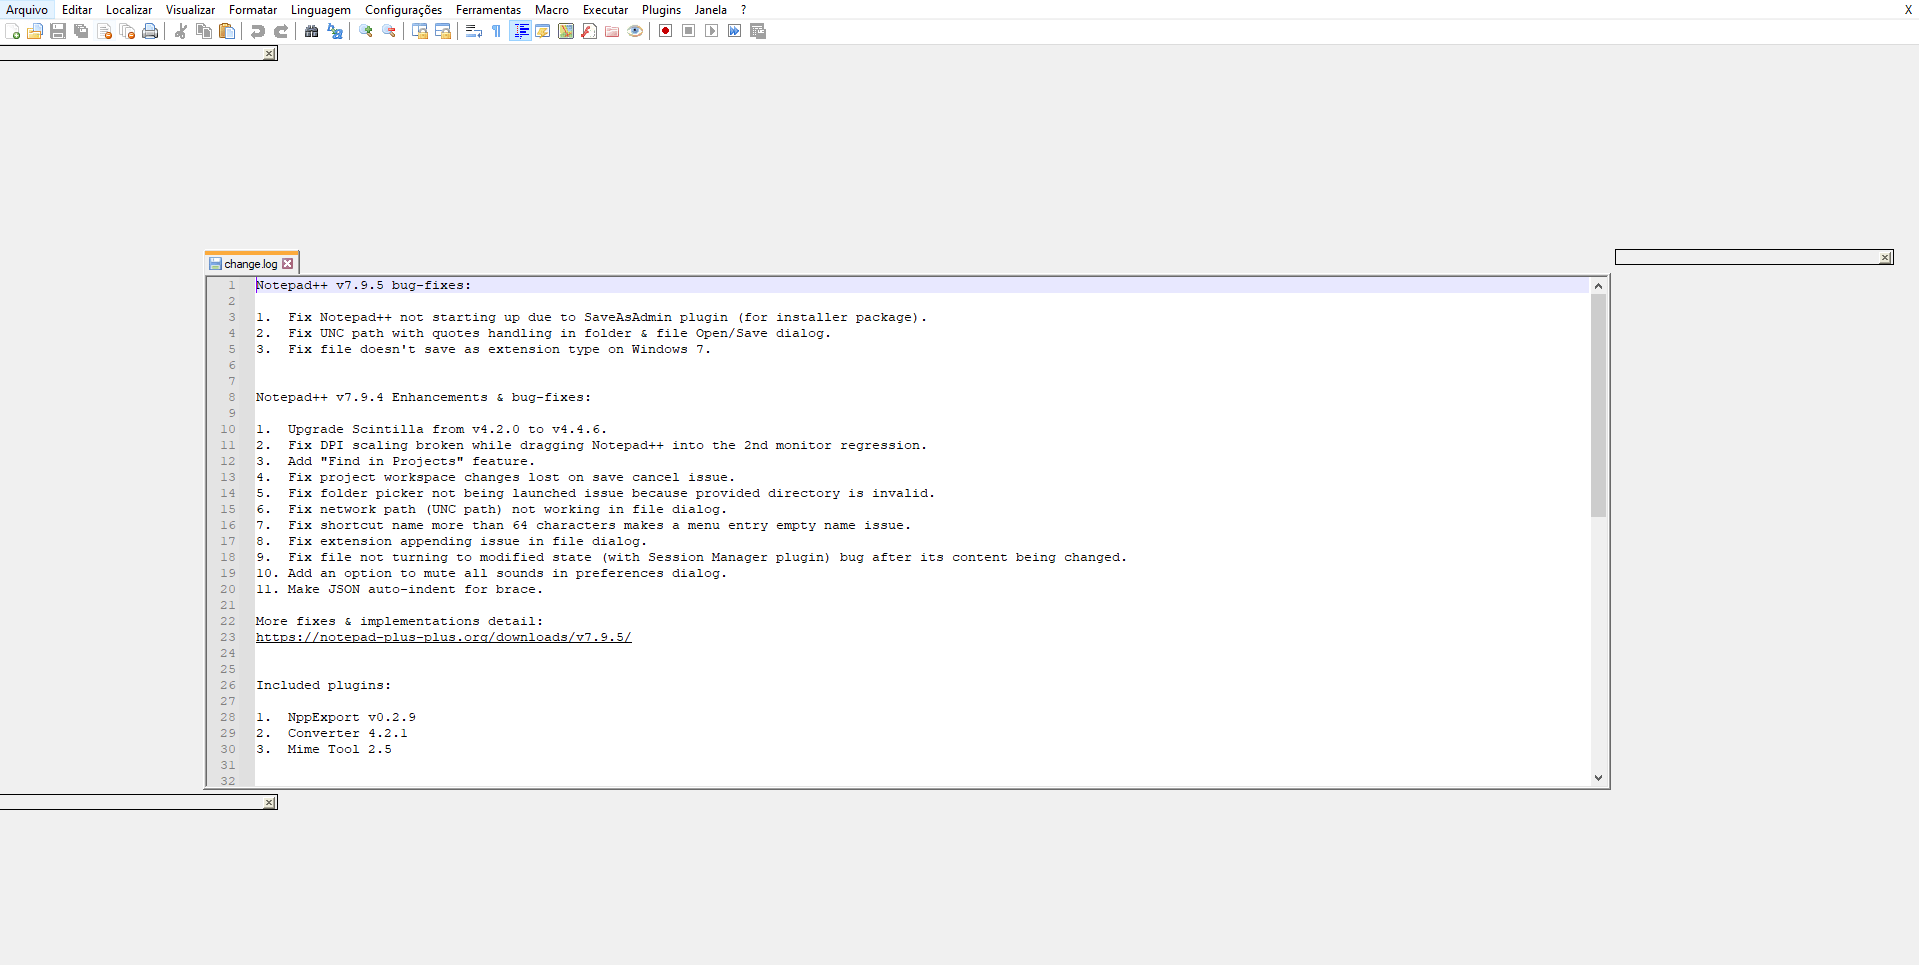The image size is (1919, 965).
Task: Print the change.log file
Action: tap(150, 31)
